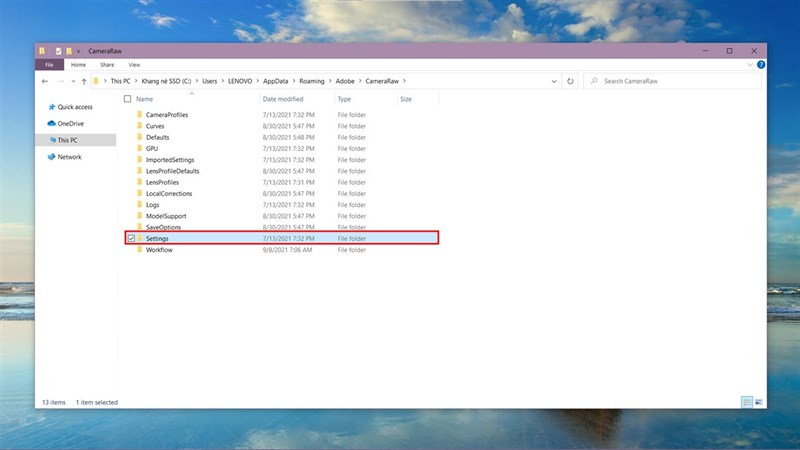Click Khang nè SSD (C:) breadcrumb
This screenshot has width=800, height=450.
[166, 81]
